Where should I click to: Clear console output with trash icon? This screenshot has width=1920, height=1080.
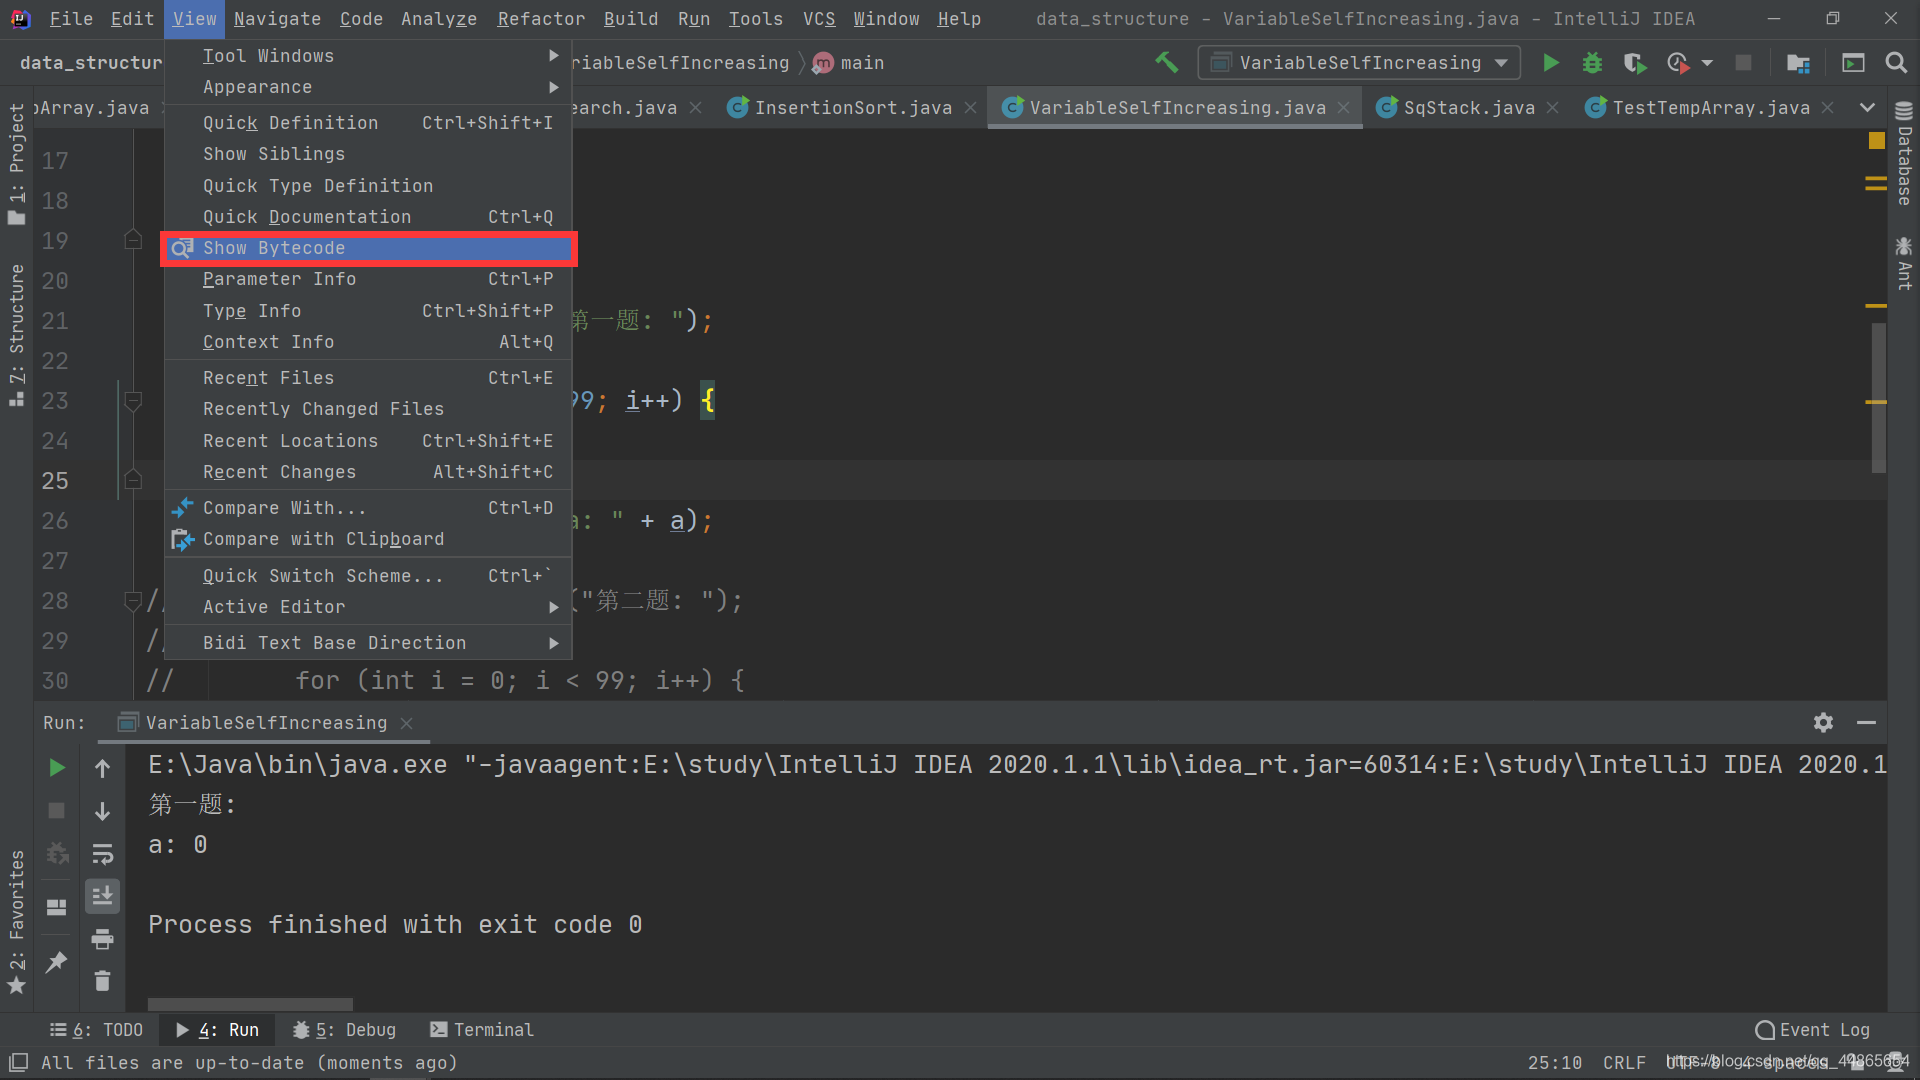point(102,981)
